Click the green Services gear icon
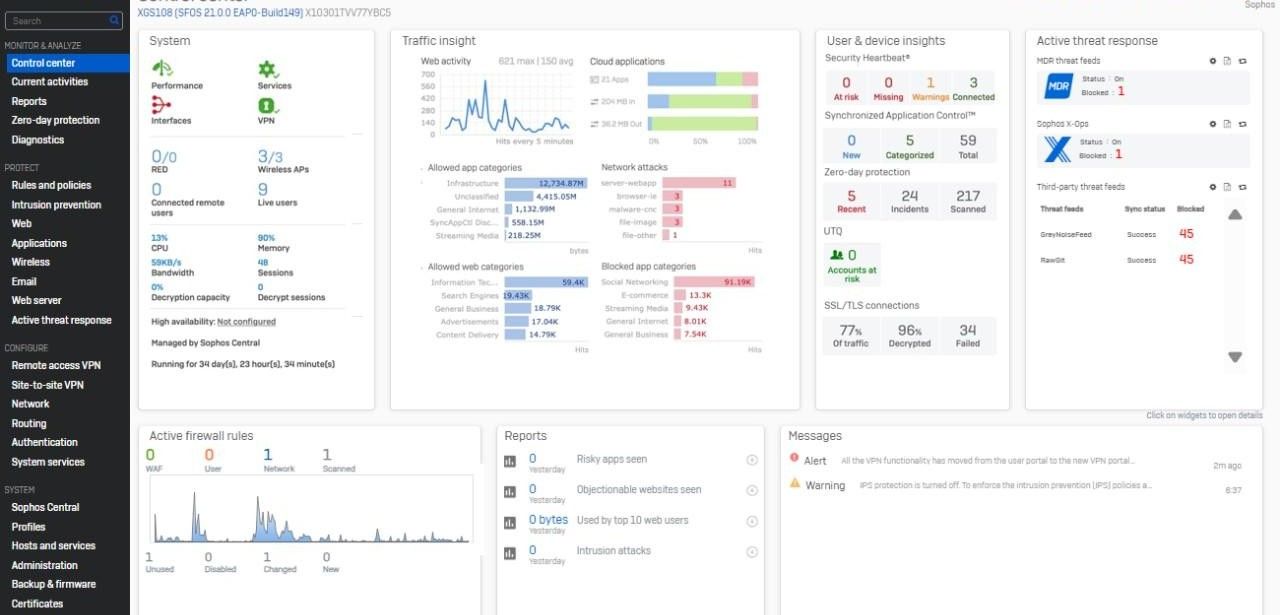This screenshot has width=1280, height=615. click(267, 69)
